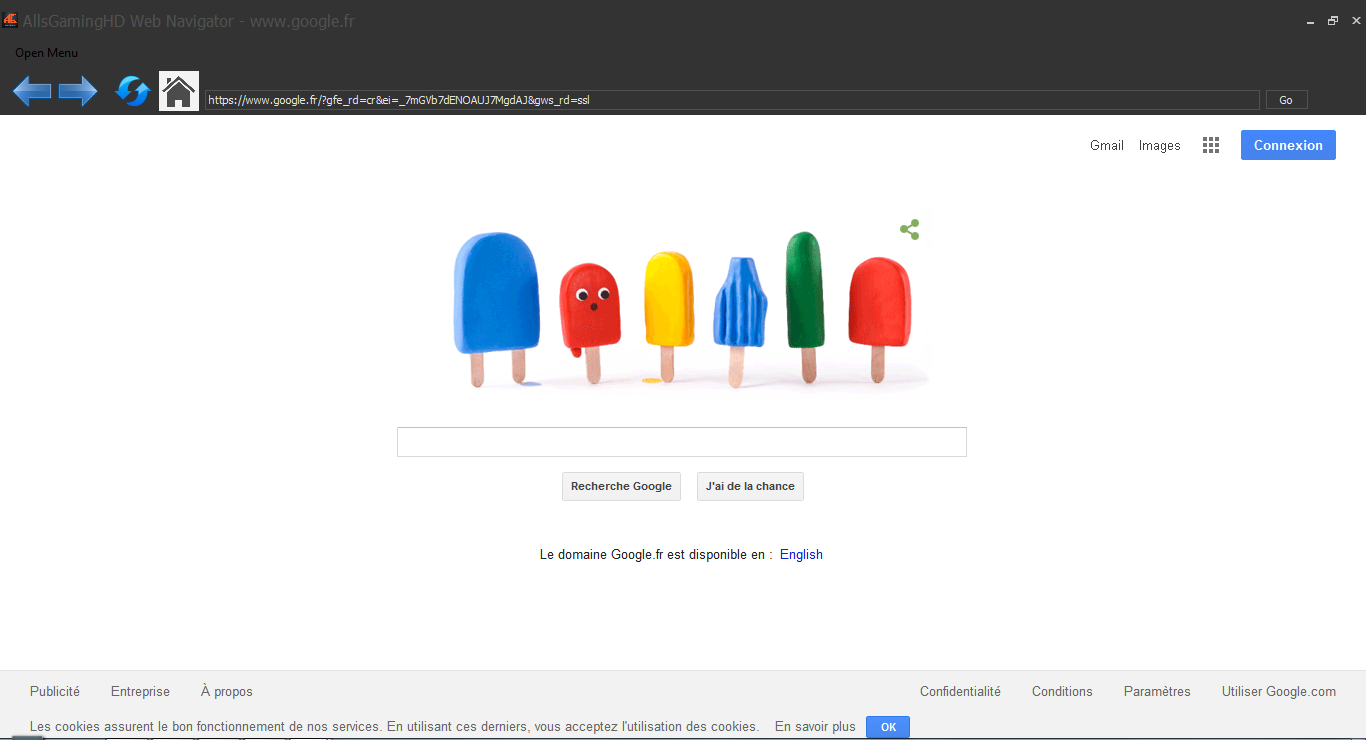Open the Images link

pyautogui.click(x=1160, y=145)
